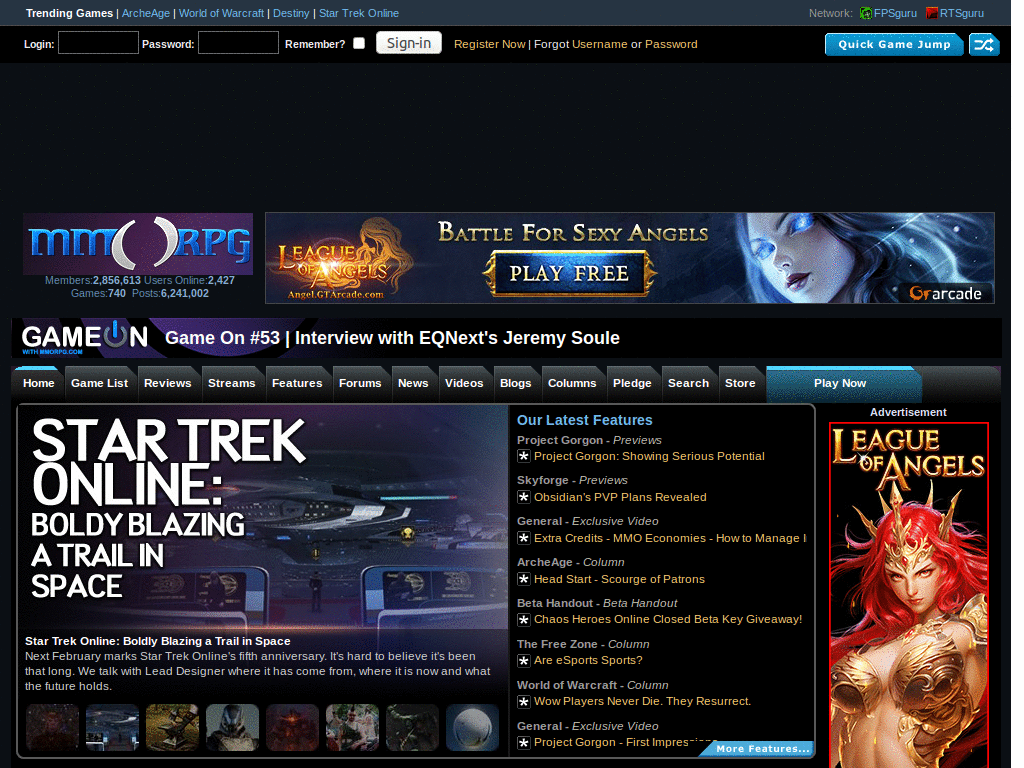The image size is (1024, 768).
Task: Click star icon beside Are eSports Sports?
Action: click(x=524, y=661)
